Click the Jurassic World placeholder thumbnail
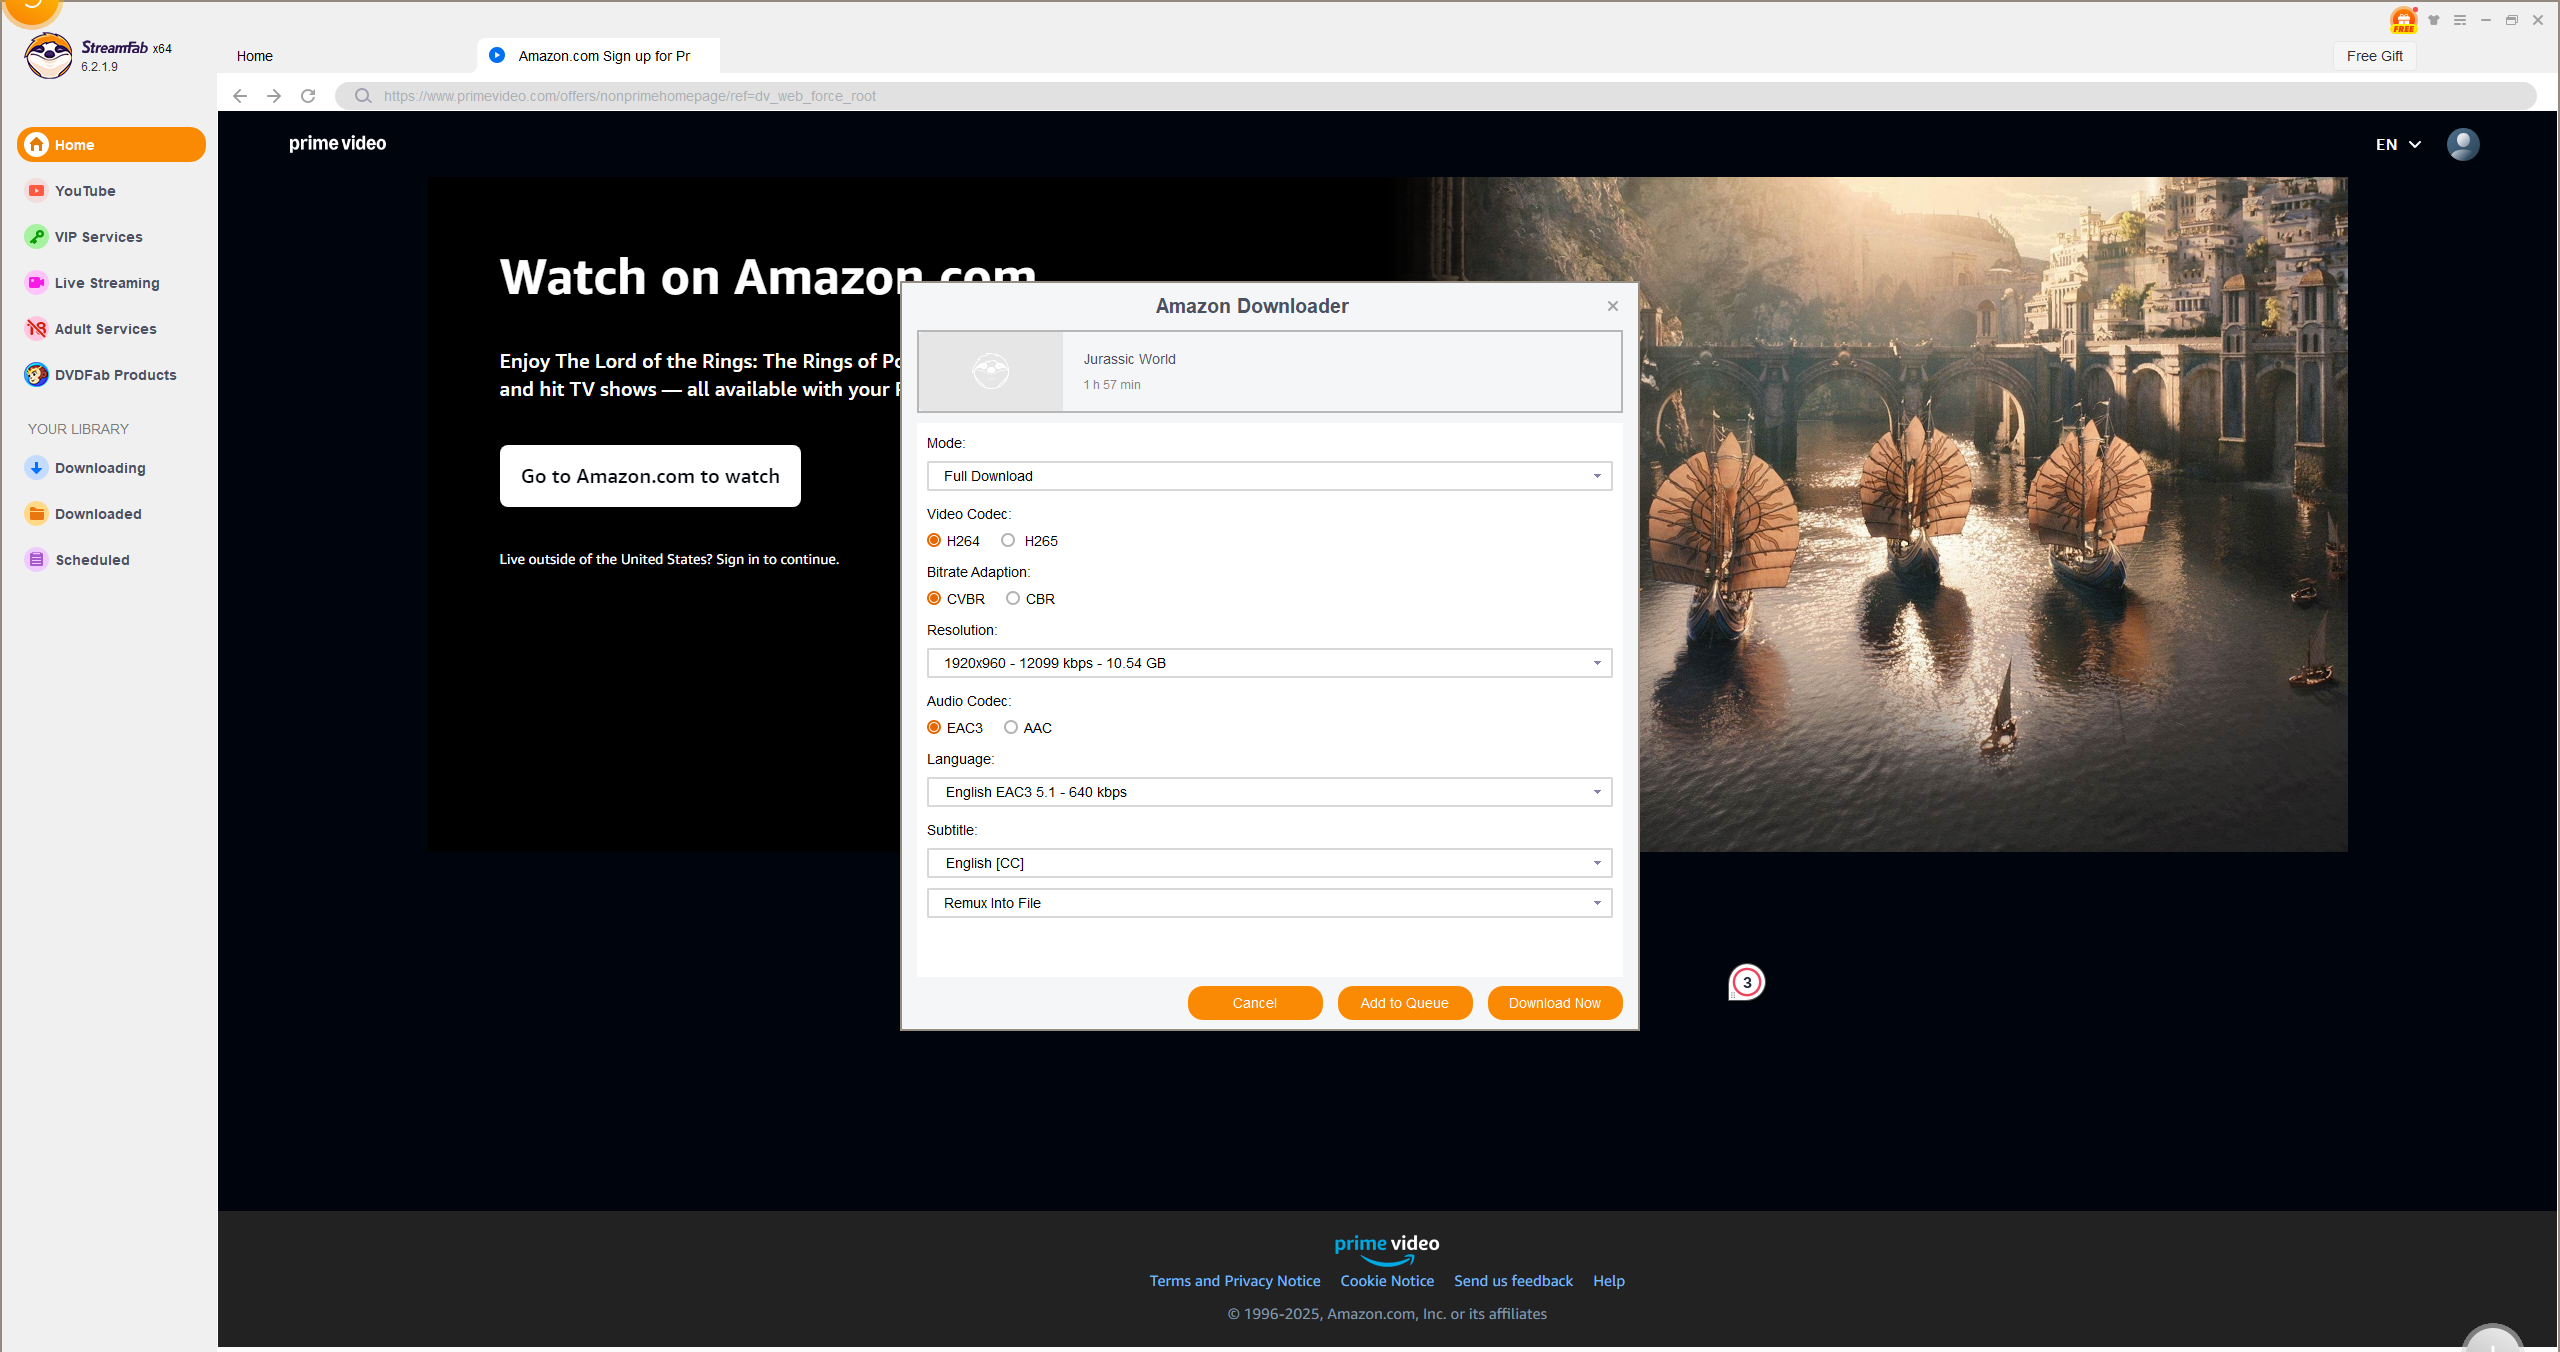 (991, 371)
